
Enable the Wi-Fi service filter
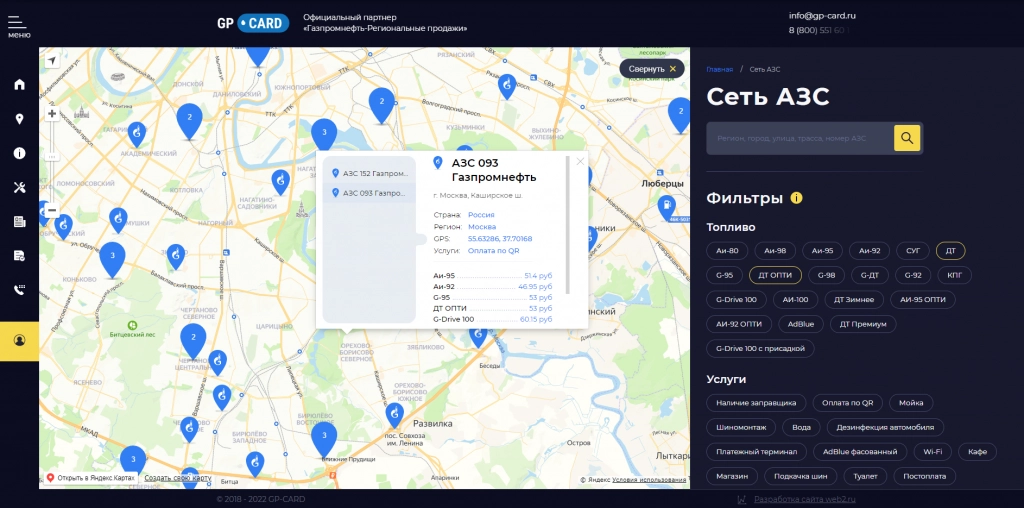[x=933, y=451]
